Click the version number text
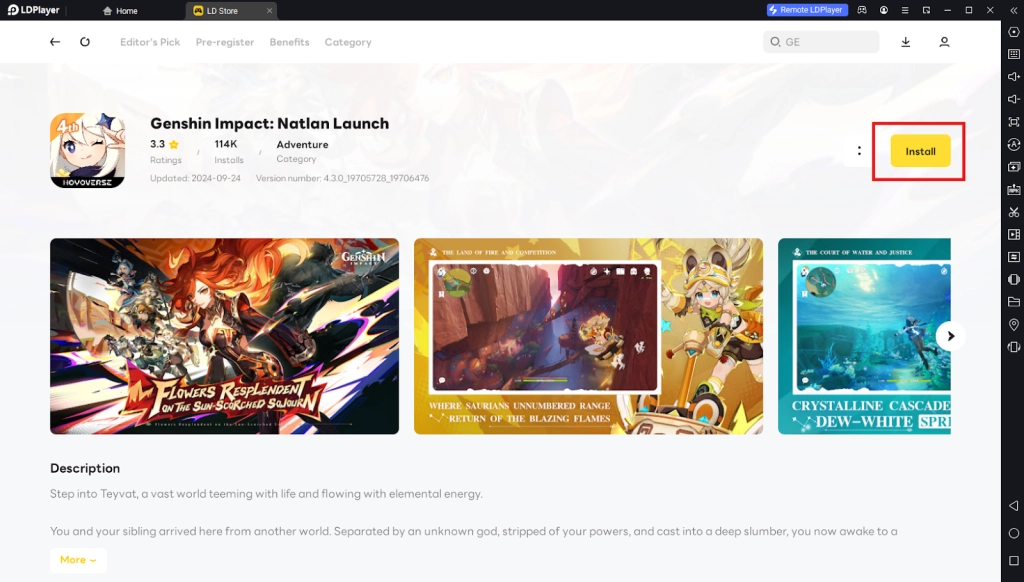 [x=342, y=178]
